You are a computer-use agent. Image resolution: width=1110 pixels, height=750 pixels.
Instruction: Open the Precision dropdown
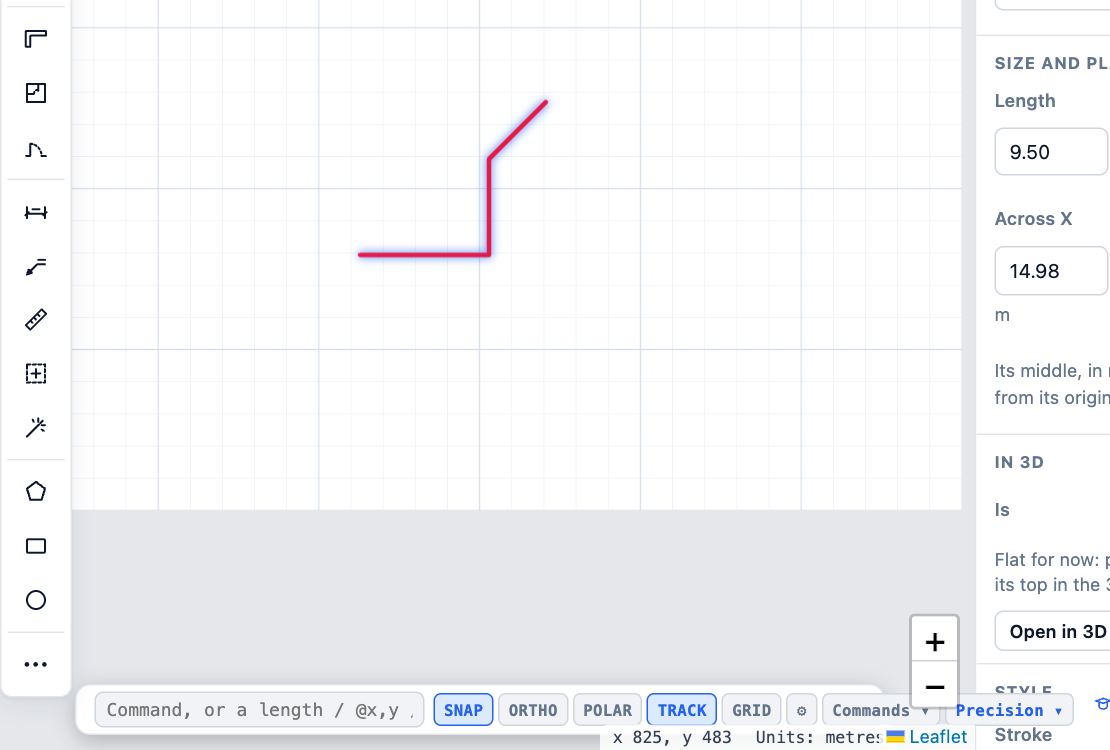pyautogui.click(x=1009, y=710)
